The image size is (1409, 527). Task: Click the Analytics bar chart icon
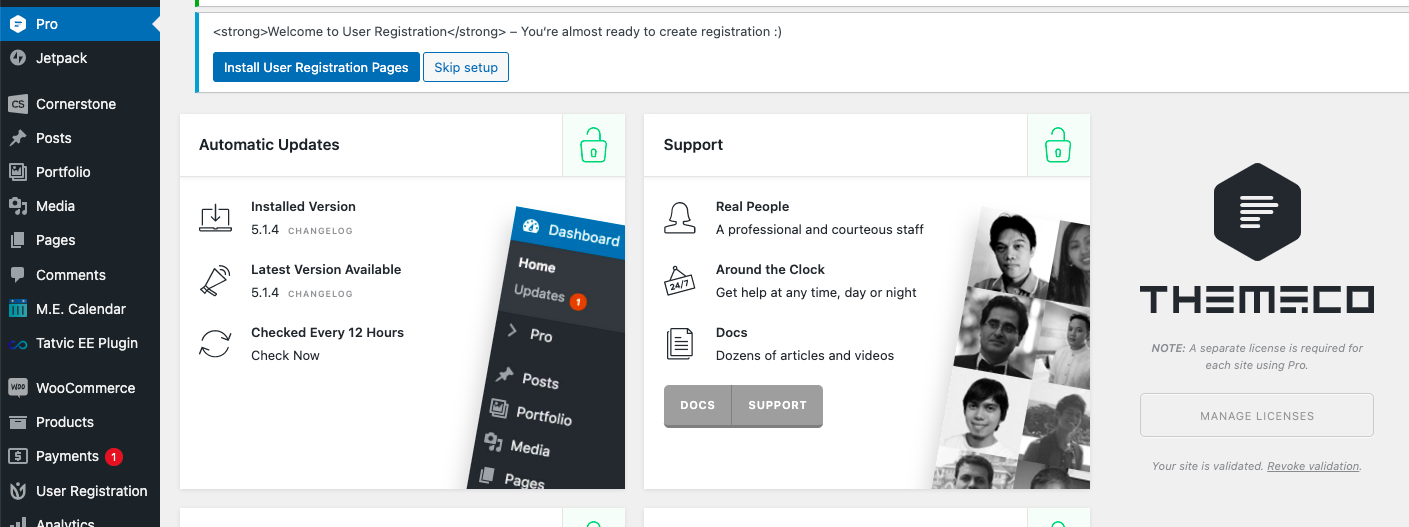pyautogui.click(x=17, y=522)
